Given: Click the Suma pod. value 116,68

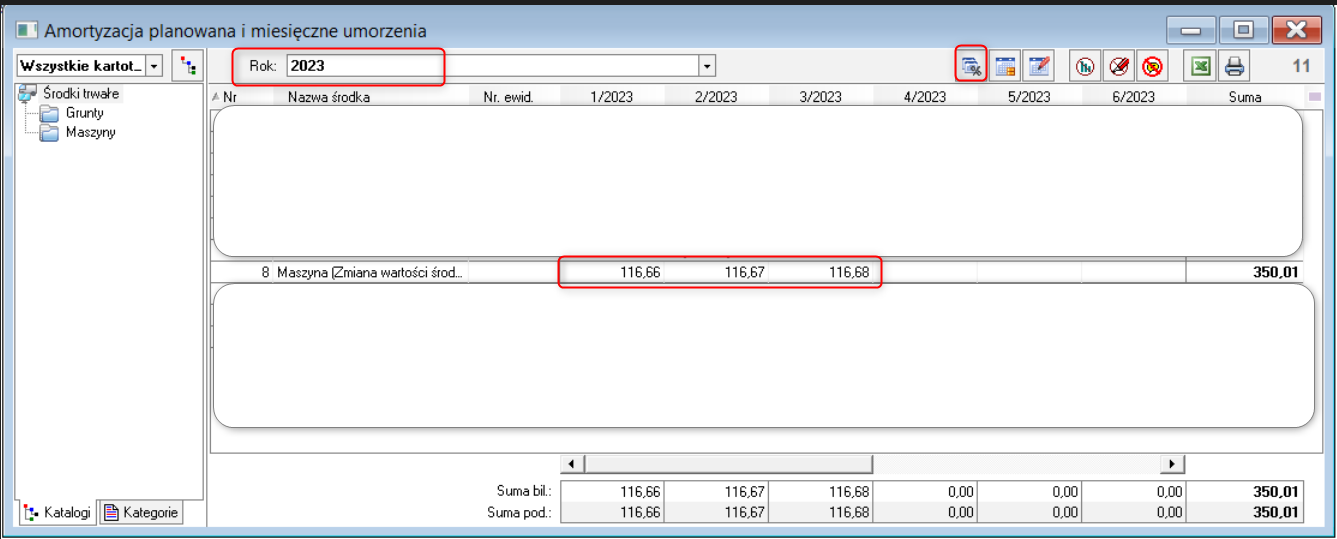Looking at the screenshot, I should (x=820, y=512).
